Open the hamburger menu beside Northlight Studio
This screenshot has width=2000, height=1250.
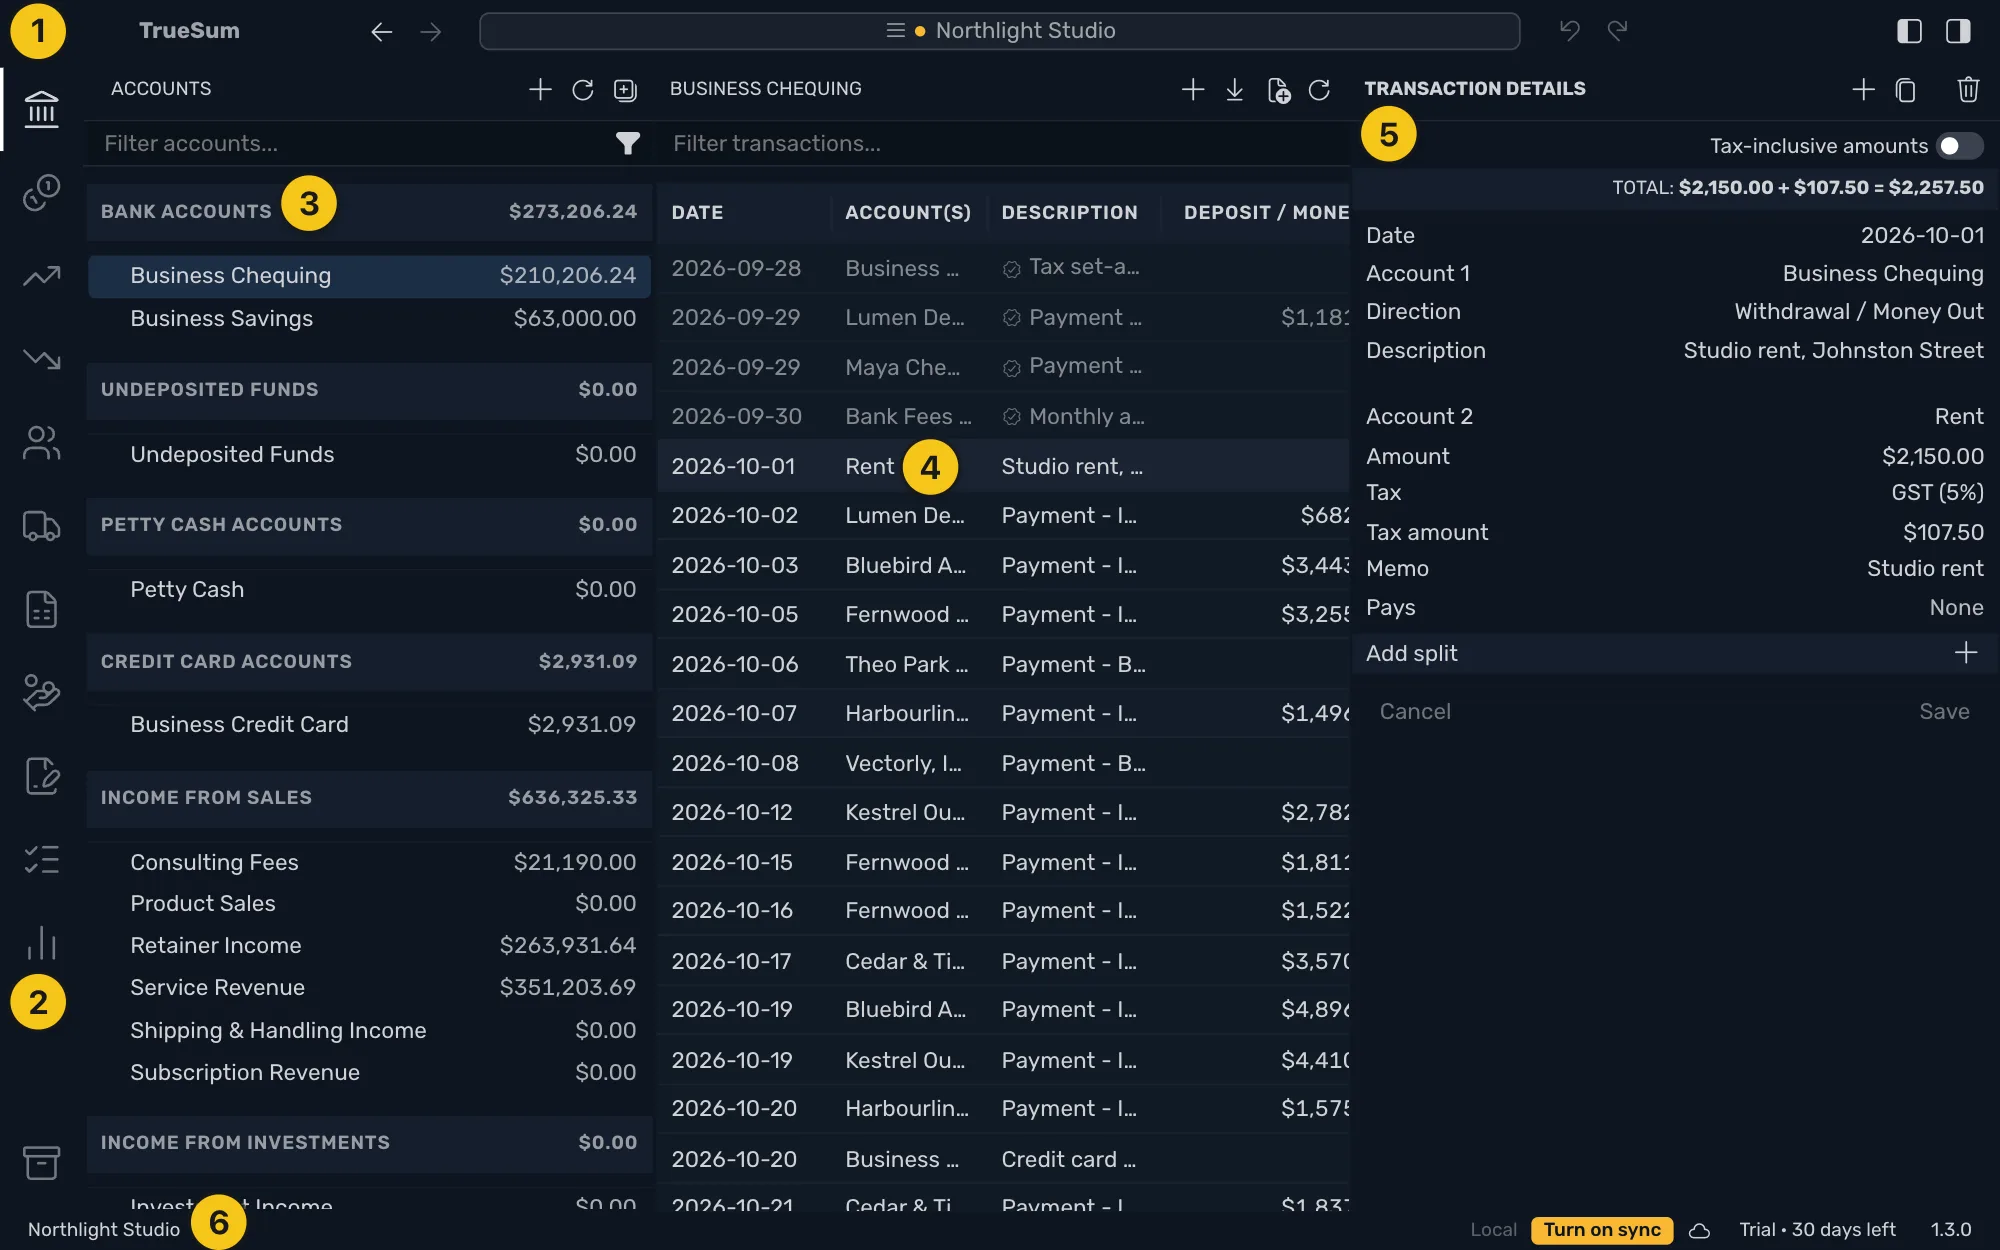coord(895,31)
